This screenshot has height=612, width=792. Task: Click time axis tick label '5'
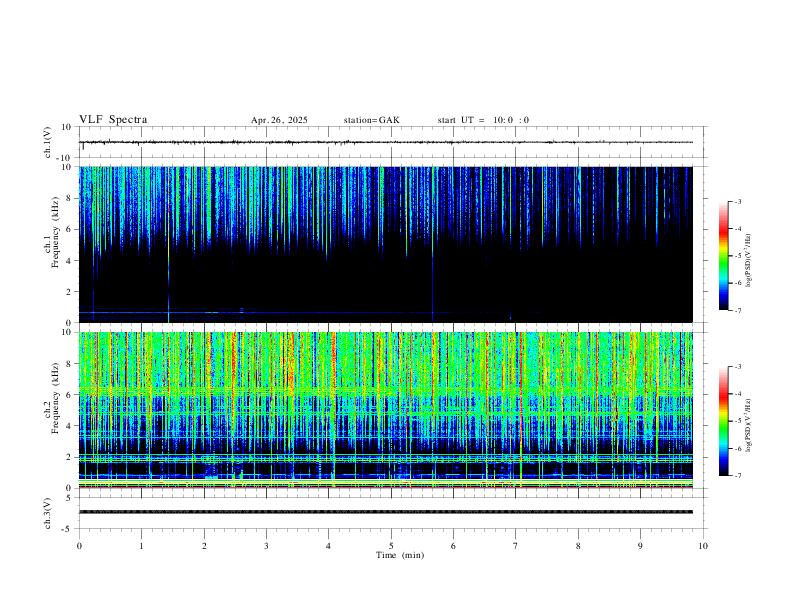pyautogui.click(x=391, y=546)
